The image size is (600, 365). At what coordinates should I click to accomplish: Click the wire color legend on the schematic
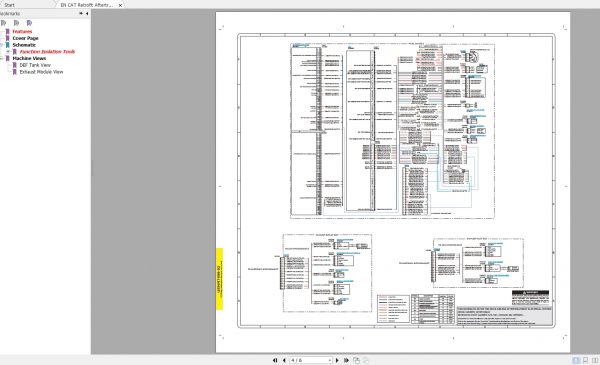pos(393,309)
